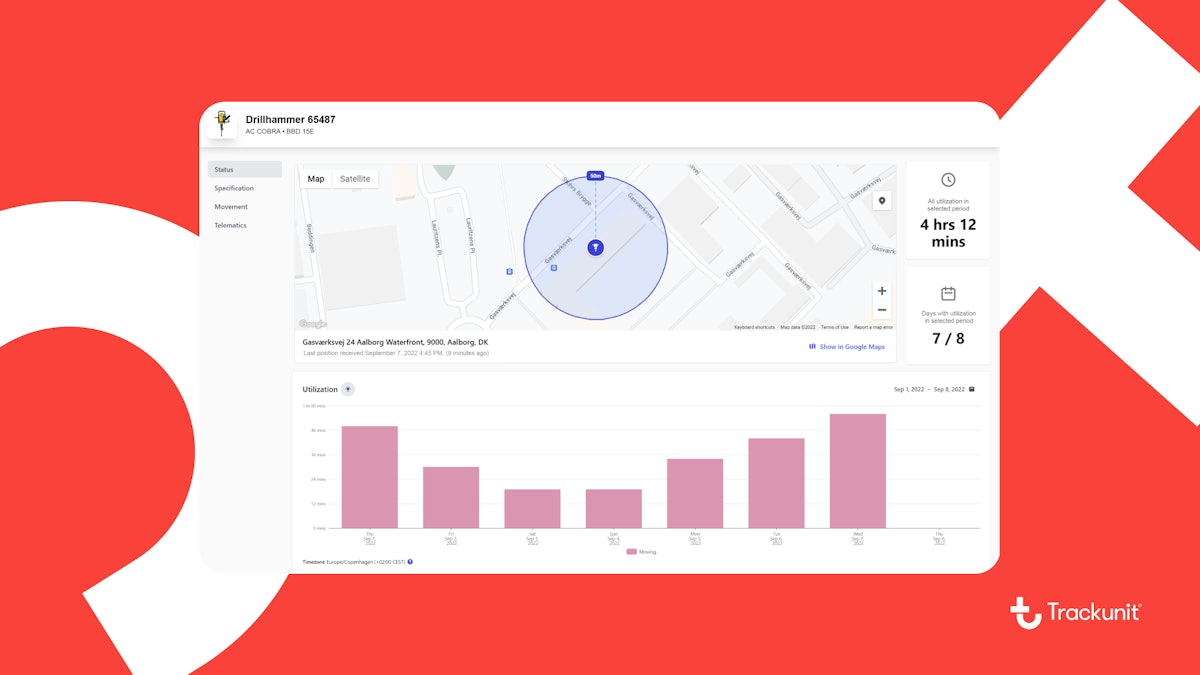Click the drillhammer asset icon in the header
This screenshot has width=1200, height=675.
[222, 124]
